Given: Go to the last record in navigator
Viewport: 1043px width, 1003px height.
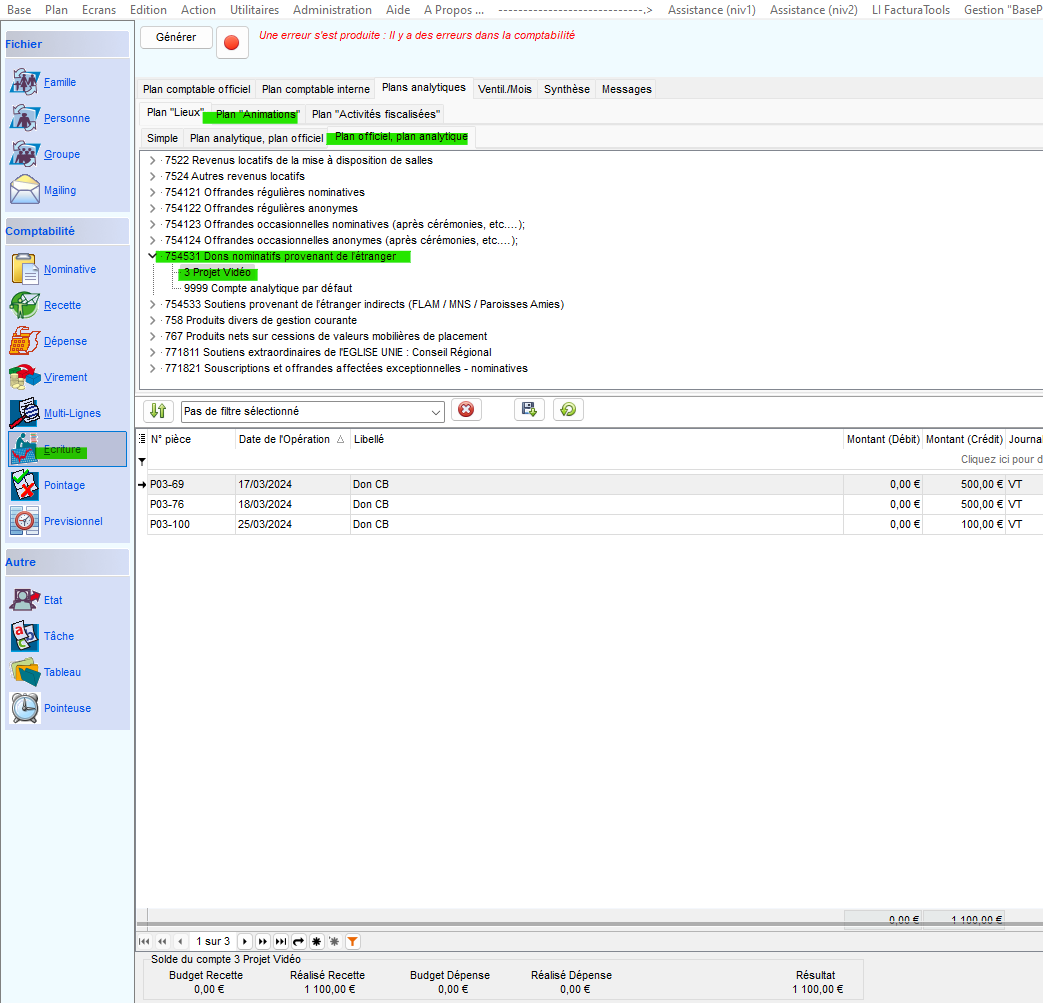Looking at the screenshot, I should pos(281,941).
